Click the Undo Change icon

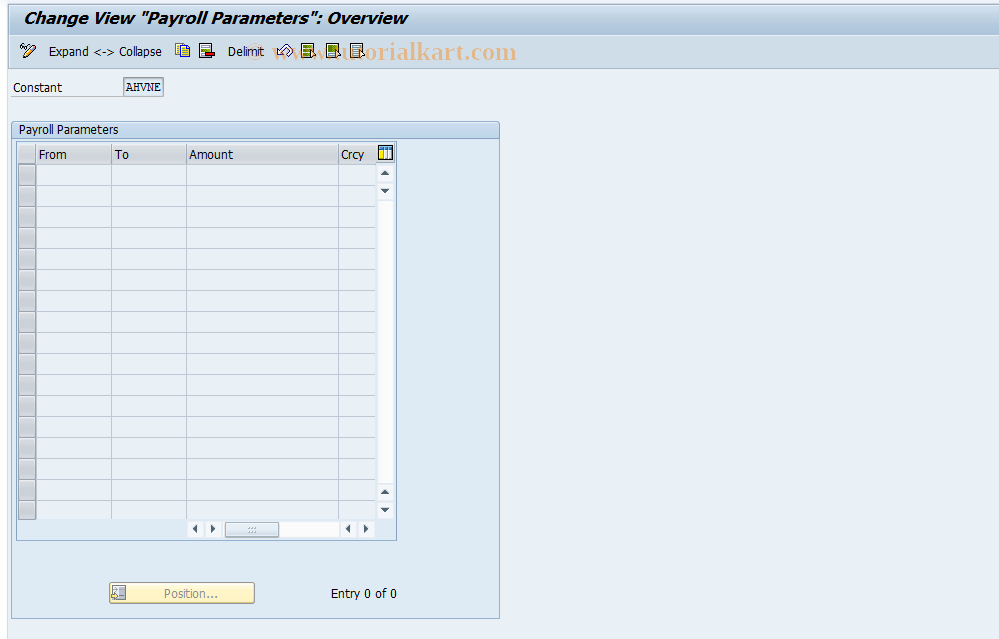(284, 51)
